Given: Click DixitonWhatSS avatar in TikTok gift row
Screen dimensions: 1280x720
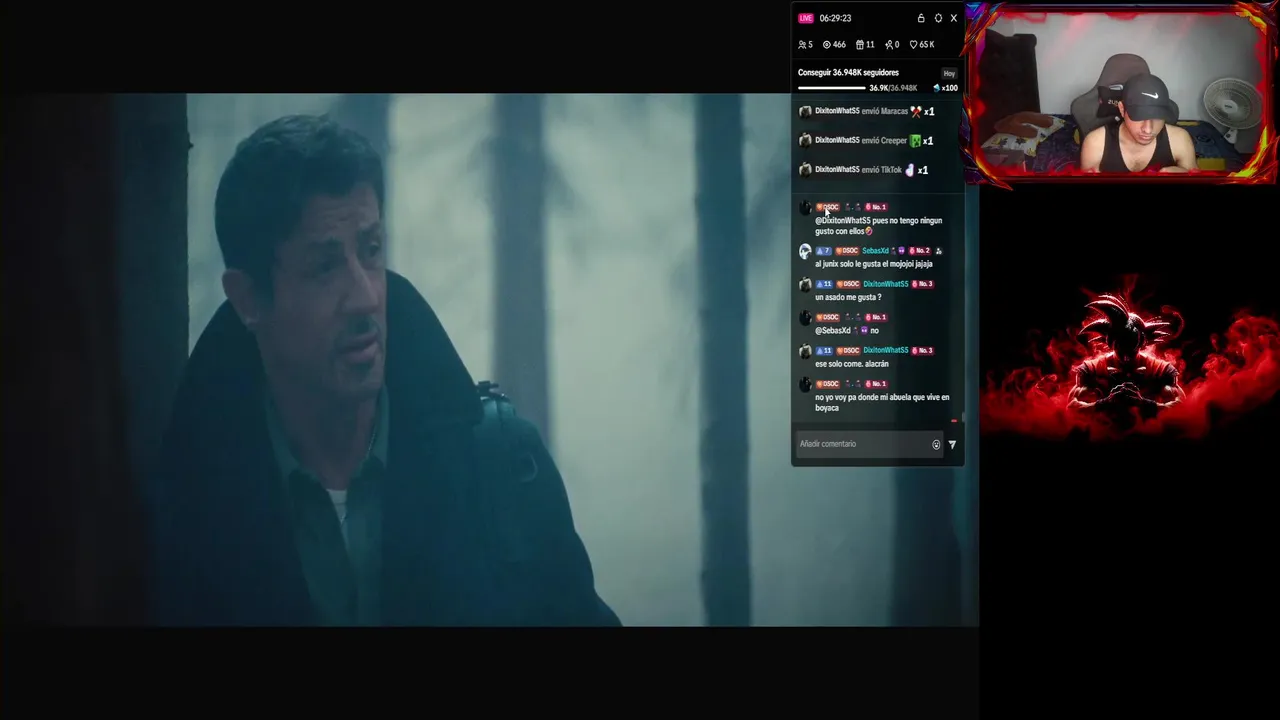Looking at the screenshot, I should [805, 169].
